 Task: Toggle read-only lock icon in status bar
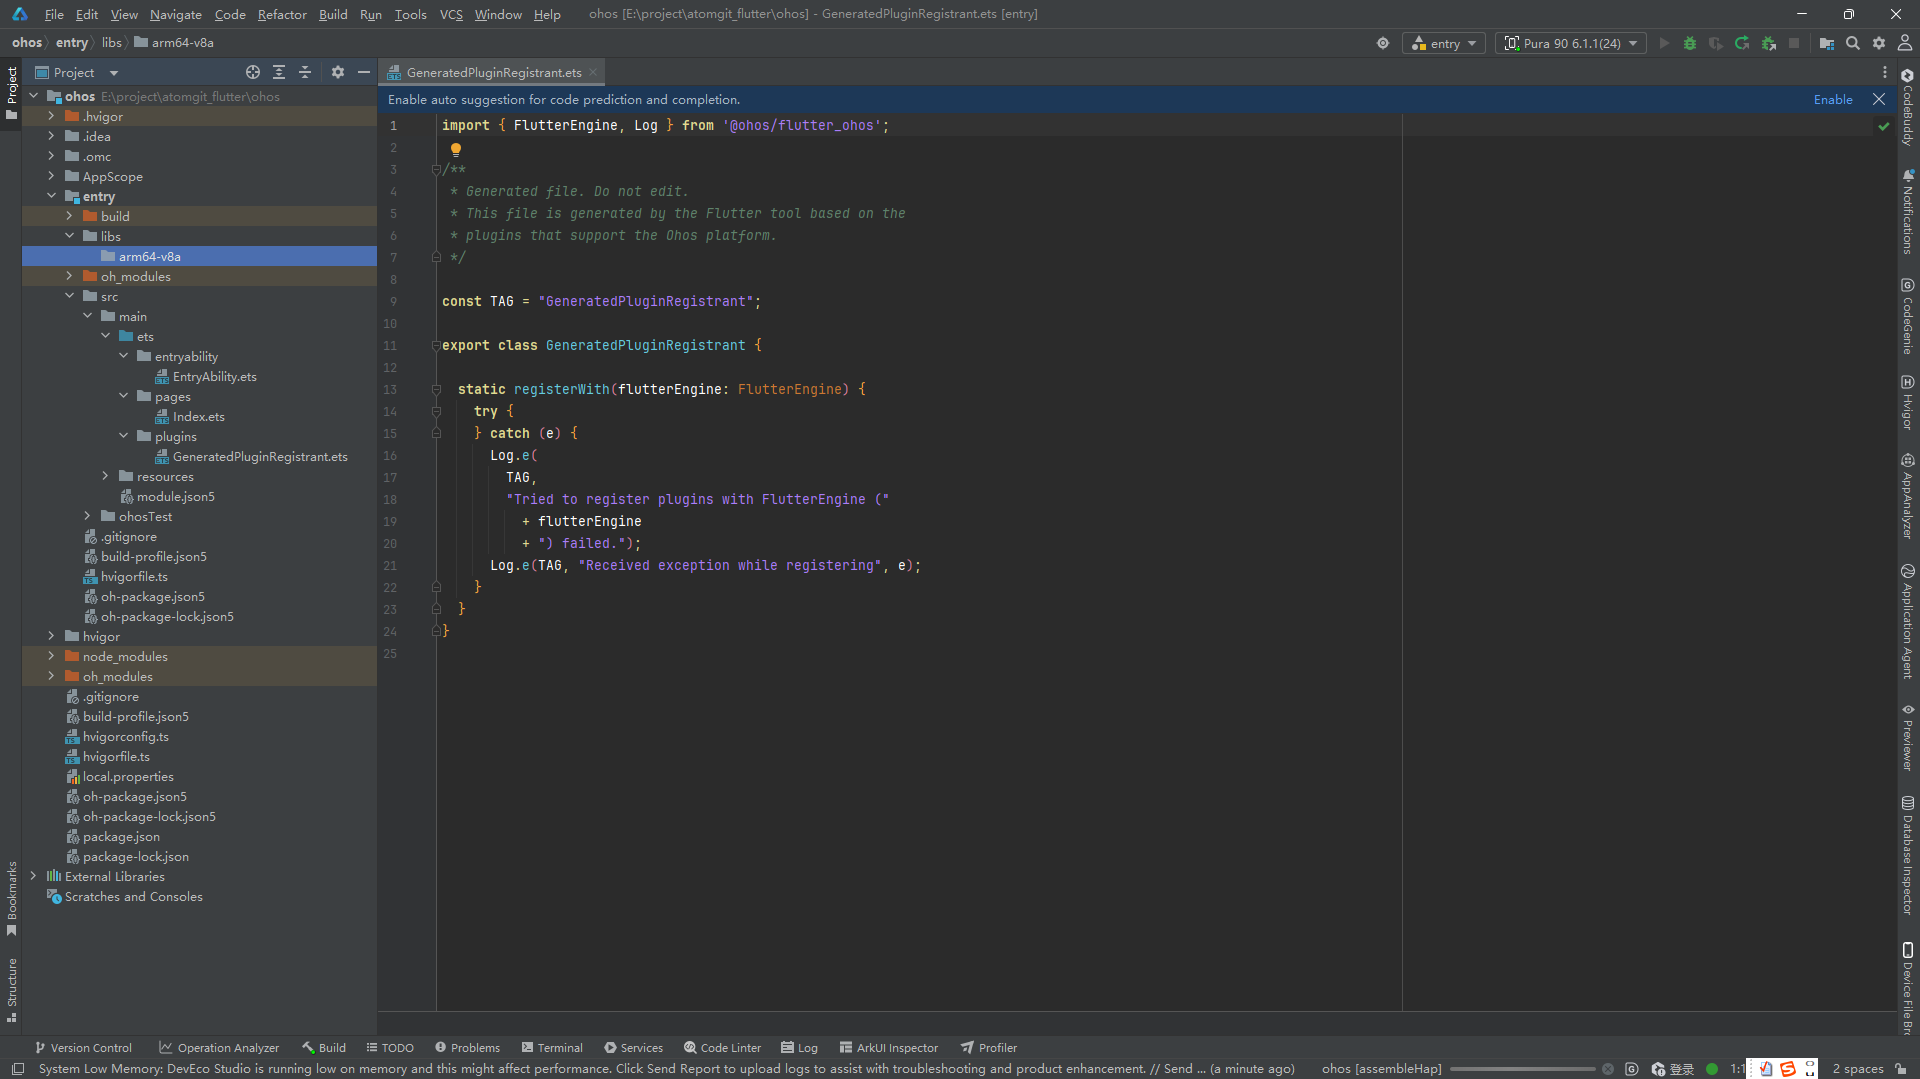(x=1901, y=1069)
